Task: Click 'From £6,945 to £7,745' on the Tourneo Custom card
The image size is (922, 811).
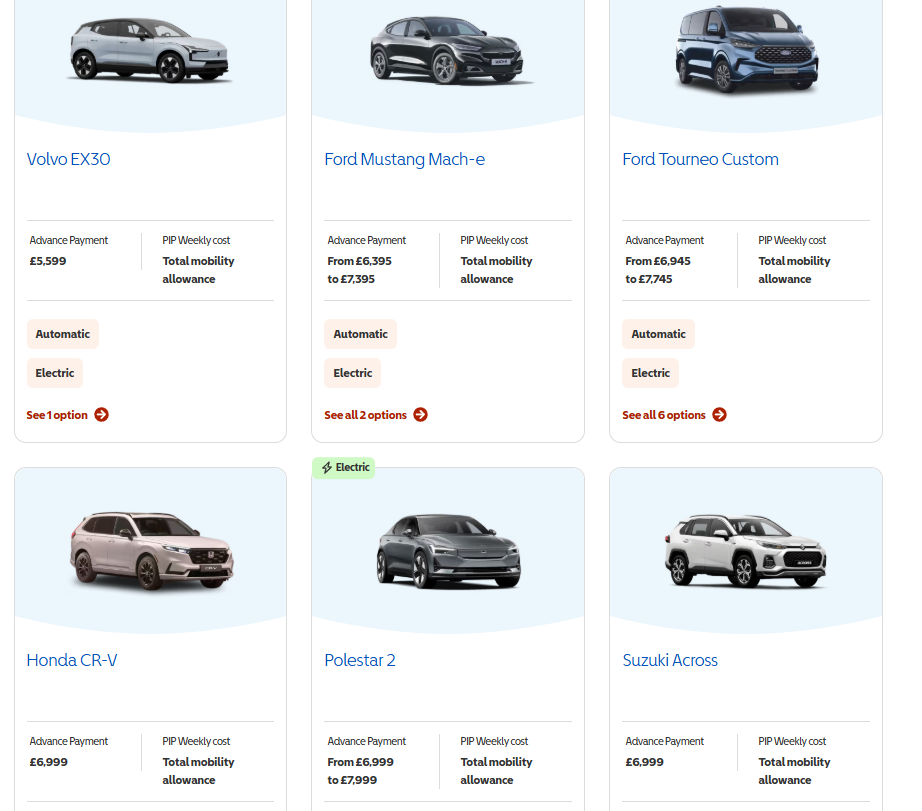Action: click(658, 270)
